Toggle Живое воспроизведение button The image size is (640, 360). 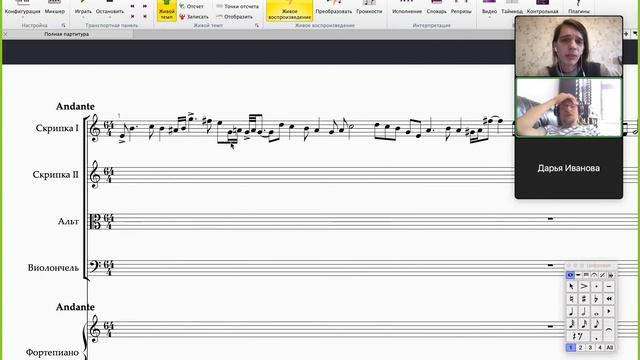[290, 11]
